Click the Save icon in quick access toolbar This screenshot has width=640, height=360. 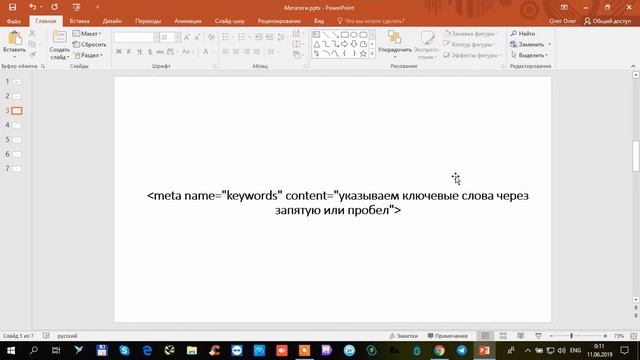[12, 7]
